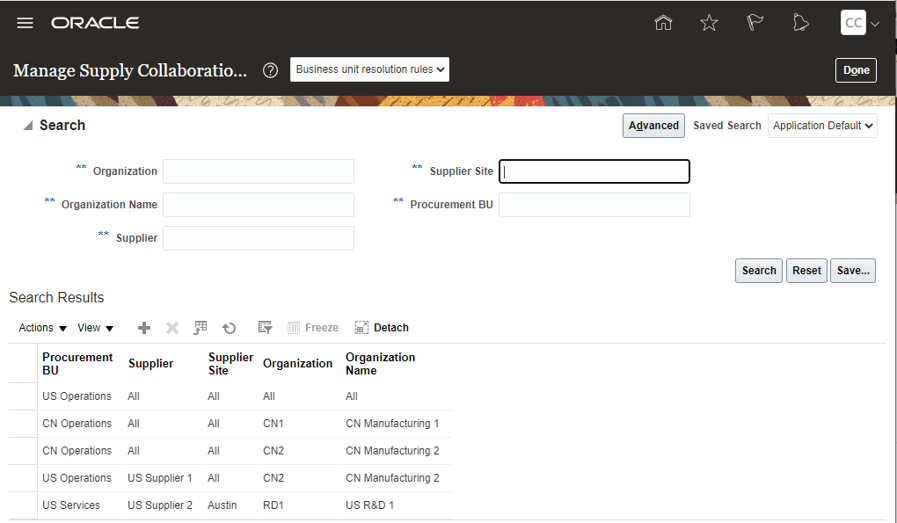The width and height of the screenshot is (897, 523).
Task: Open the View menu
Action: point(95,328)
